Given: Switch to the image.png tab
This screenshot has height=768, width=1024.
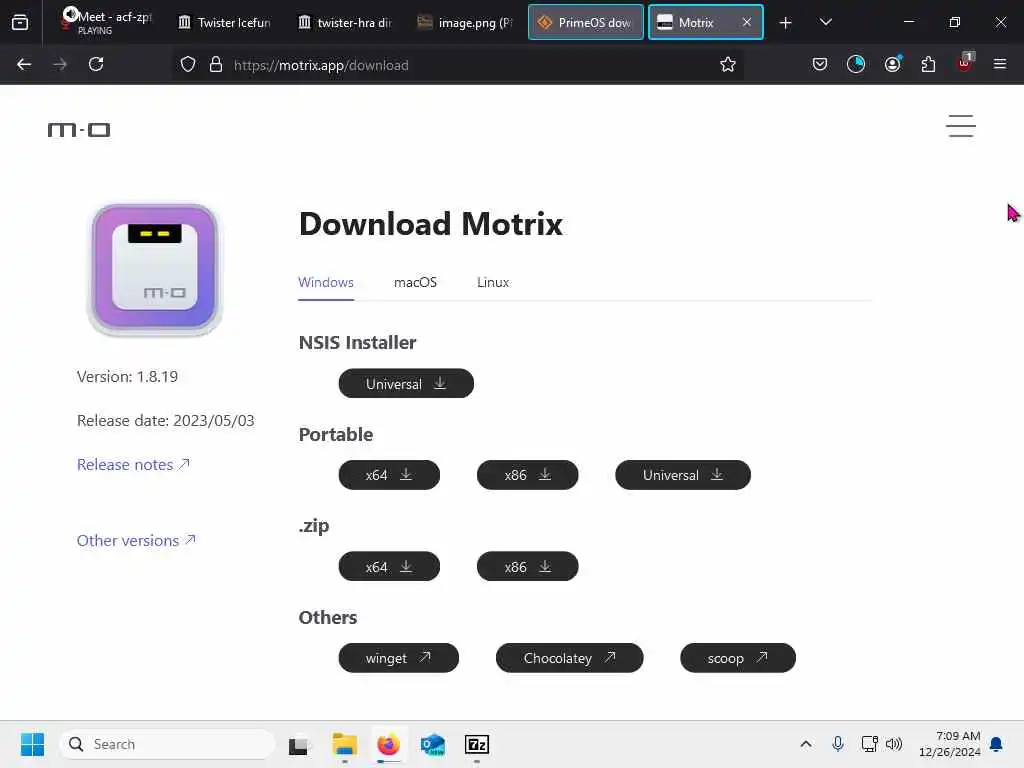Looking at the screenshot, I should [465, 23].
